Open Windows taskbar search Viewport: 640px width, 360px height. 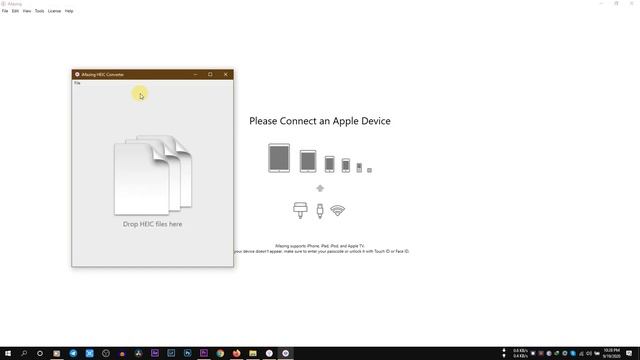click(x=24, y=353)
